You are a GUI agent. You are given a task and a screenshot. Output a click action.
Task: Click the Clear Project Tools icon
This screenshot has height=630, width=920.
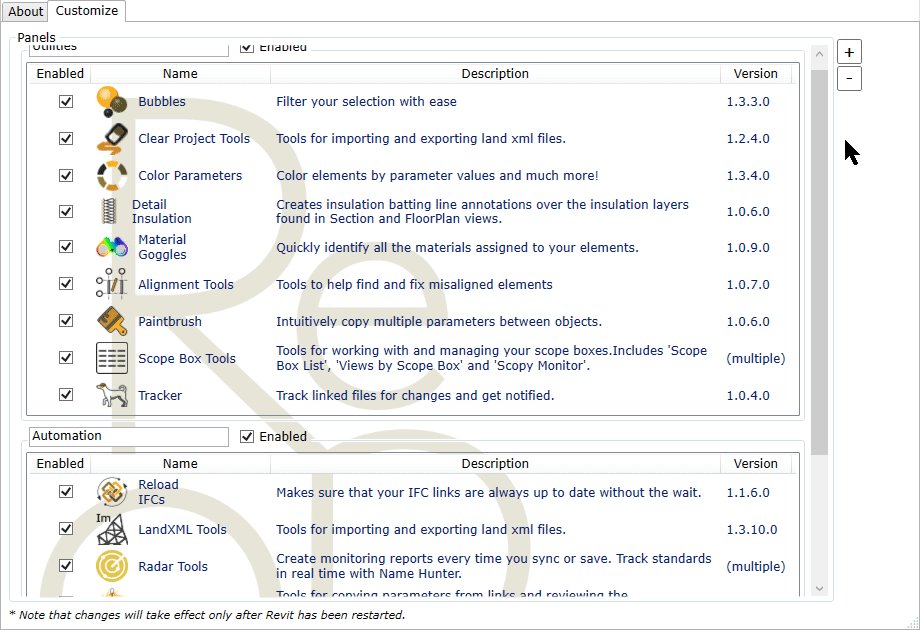(x=111, y=138)
